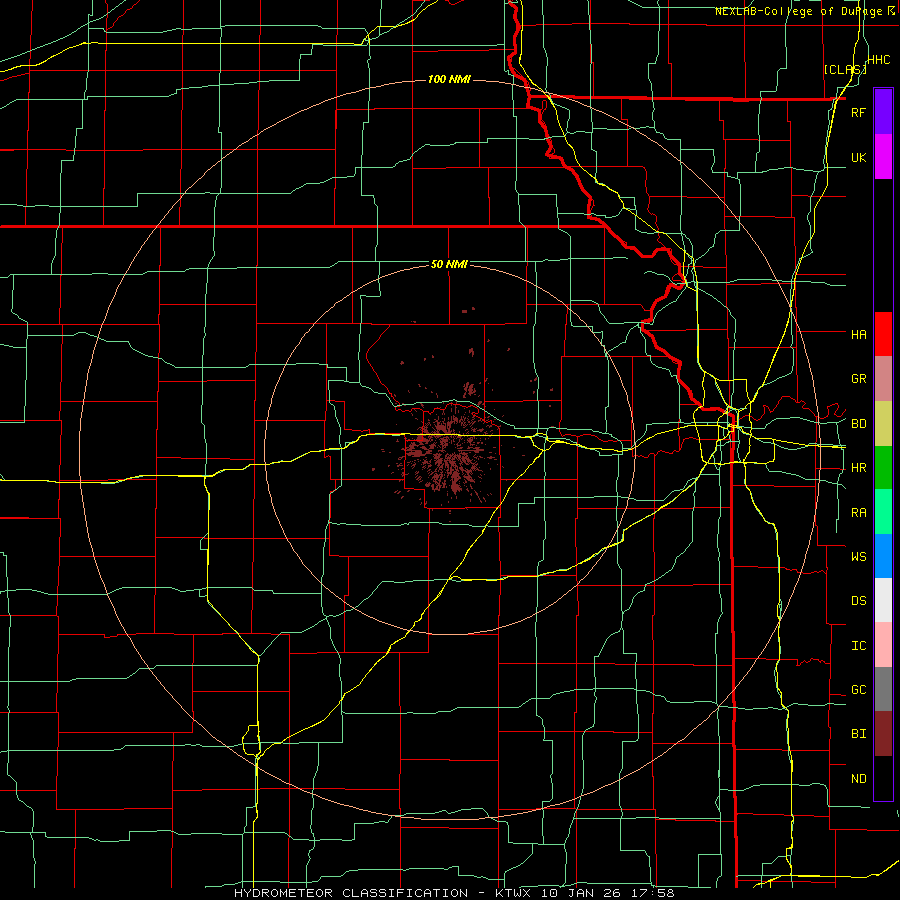Click the WS legend label
This screenshot has height=900, width=900.
[x=858, y=557]
